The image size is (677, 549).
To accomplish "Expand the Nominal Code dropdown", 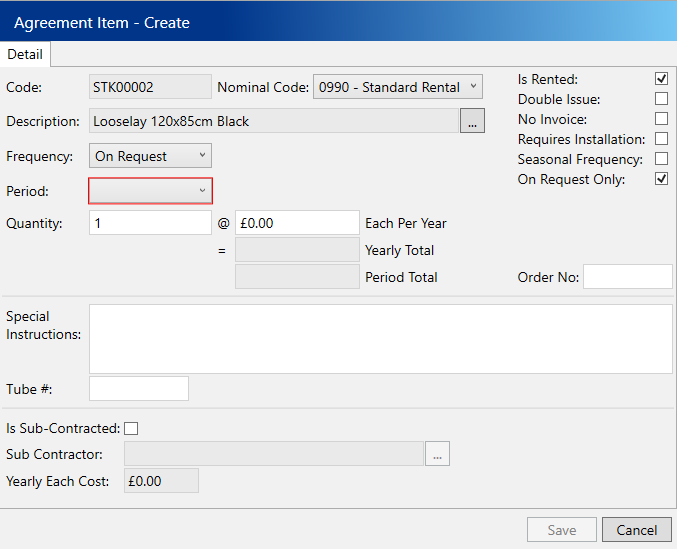I will (397, 87).
